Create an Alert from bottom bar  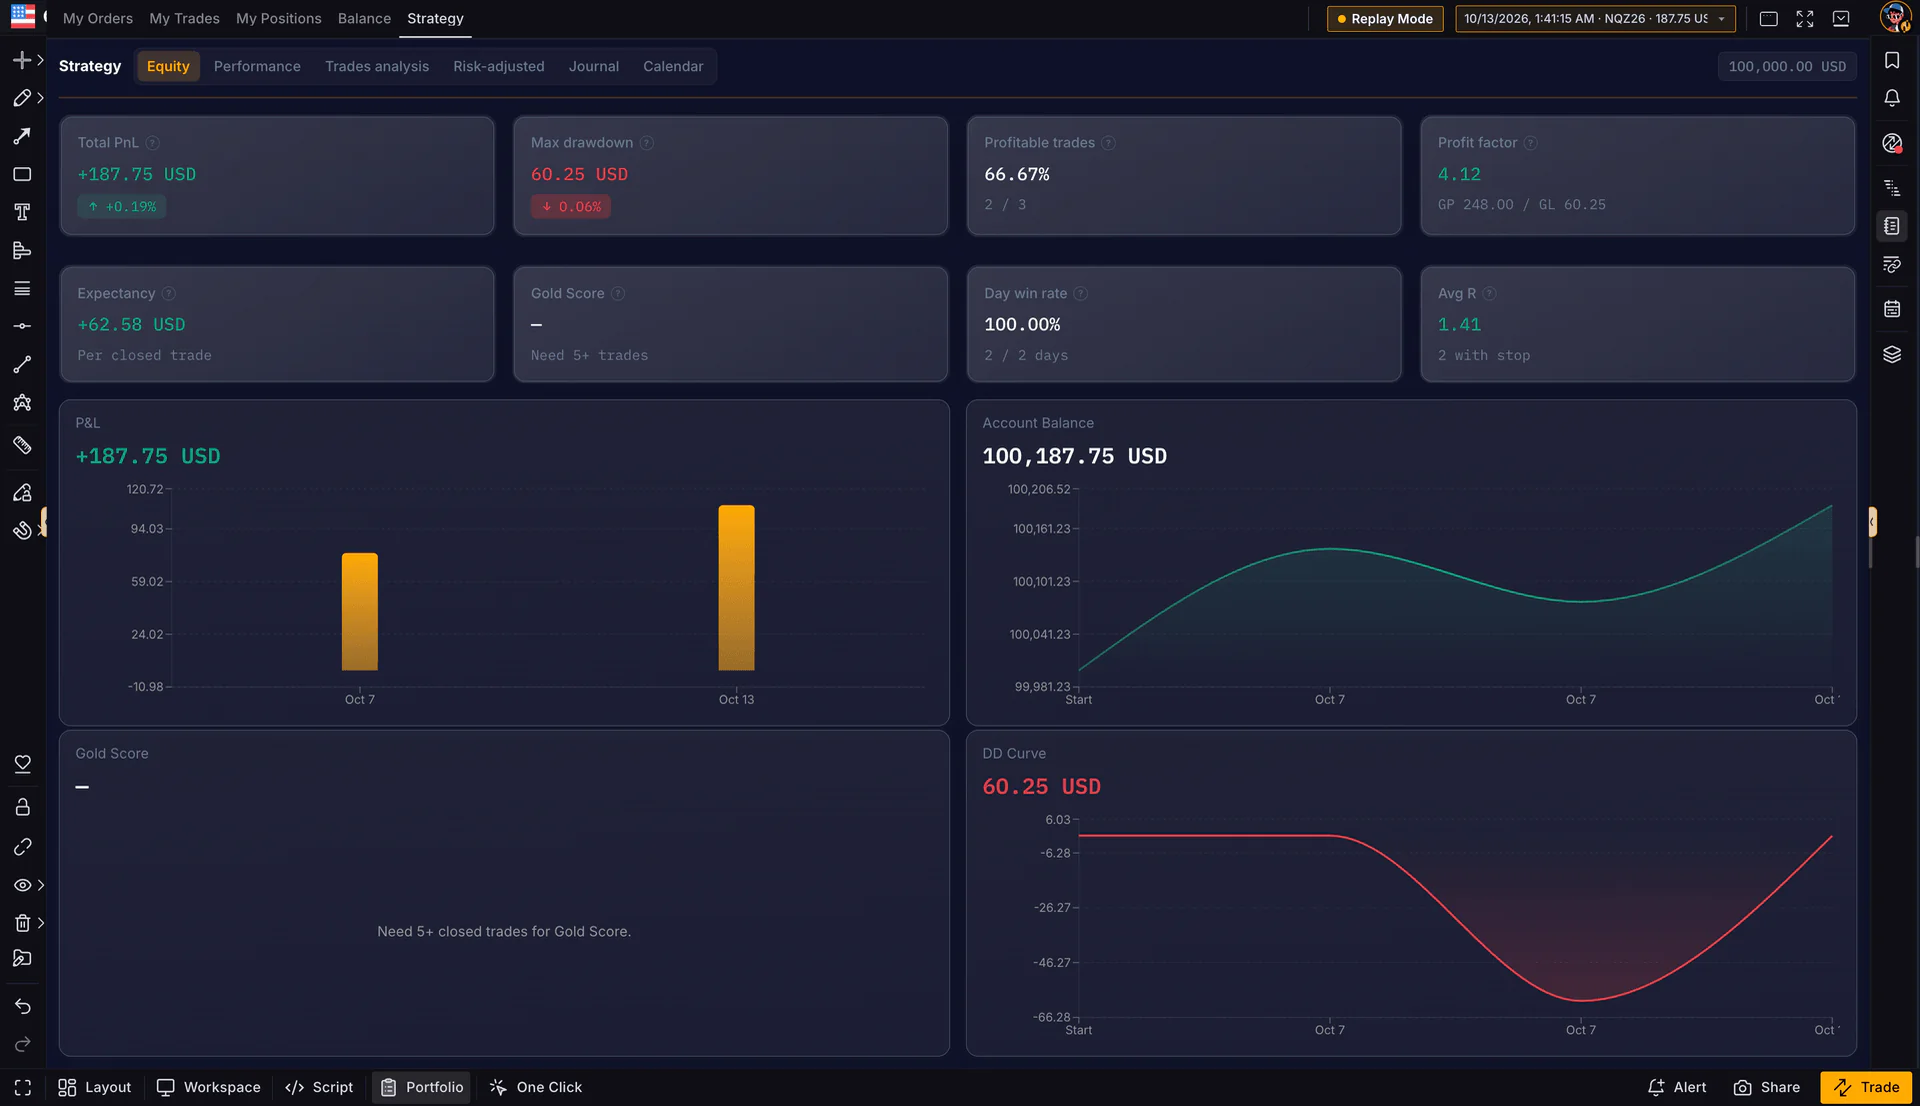1677,1087
